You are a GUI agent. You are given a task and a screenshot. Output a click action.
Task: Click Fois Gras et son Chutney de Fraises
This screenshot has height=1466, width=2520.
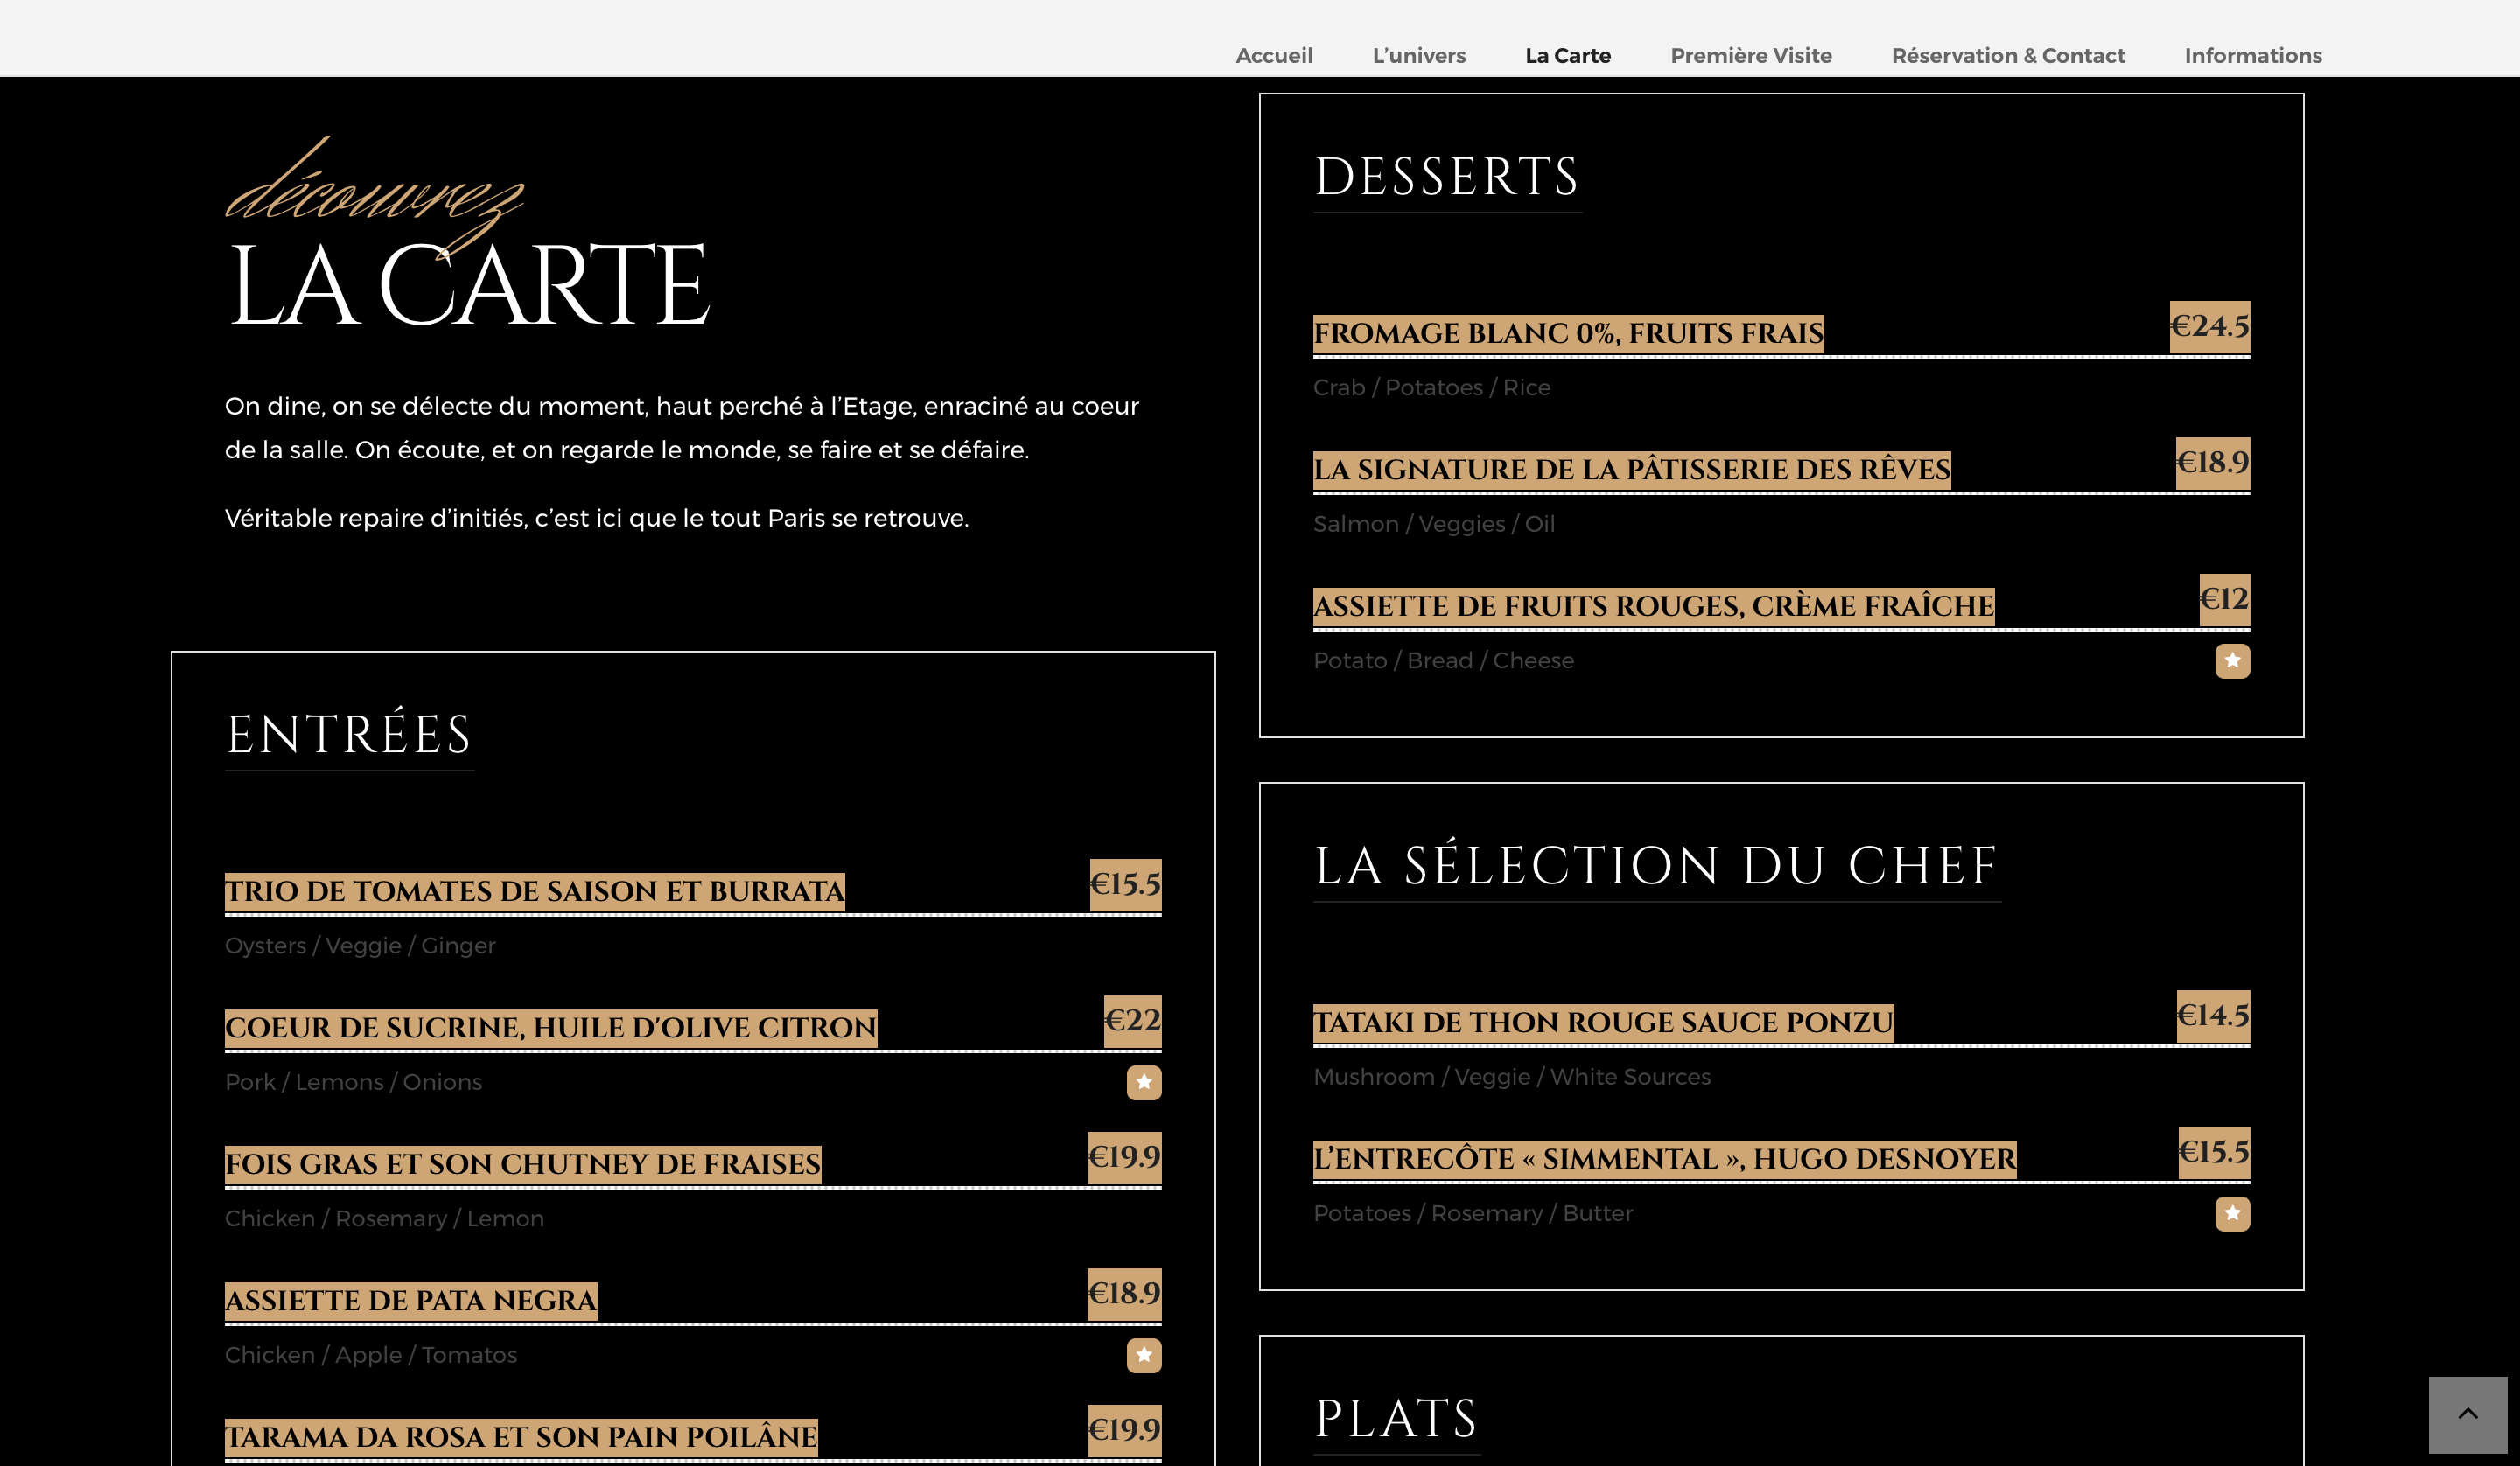[523, 1164]
